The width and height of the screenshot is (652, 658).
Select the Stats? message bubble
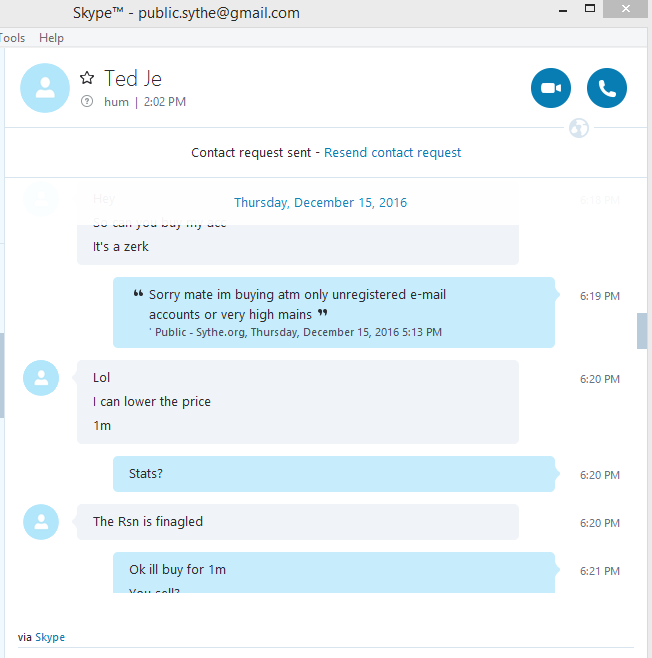334,474
